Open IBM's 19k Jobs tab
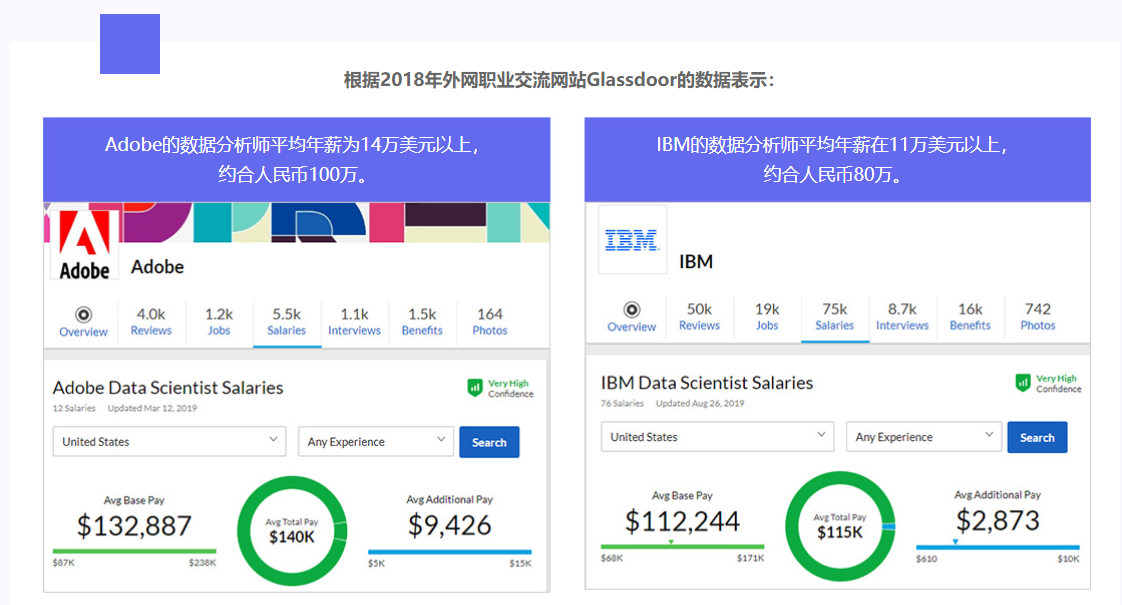Image resolution: width=1122 pixels, height=605 pixels. coord(767,316)
